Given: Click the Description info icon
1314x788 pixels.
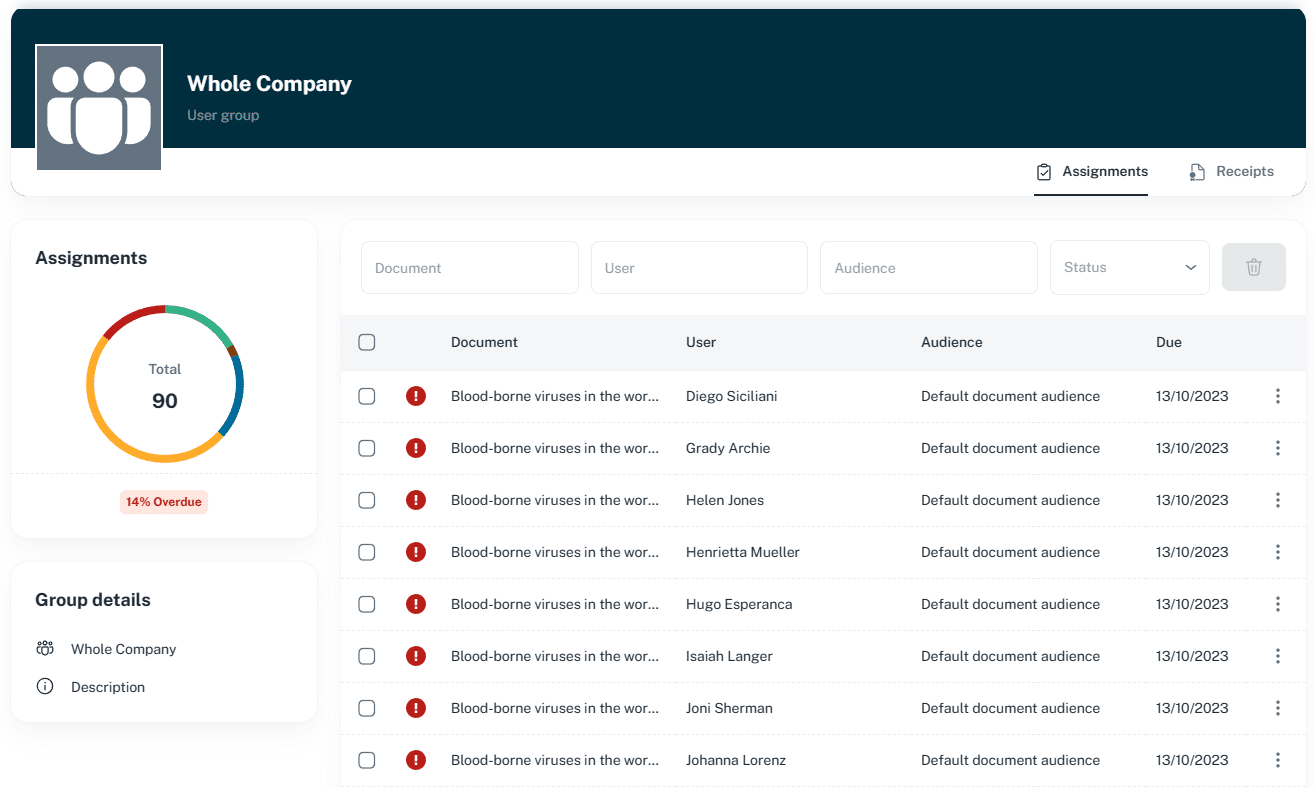Looking at the screenshot, I should (45, 686).
